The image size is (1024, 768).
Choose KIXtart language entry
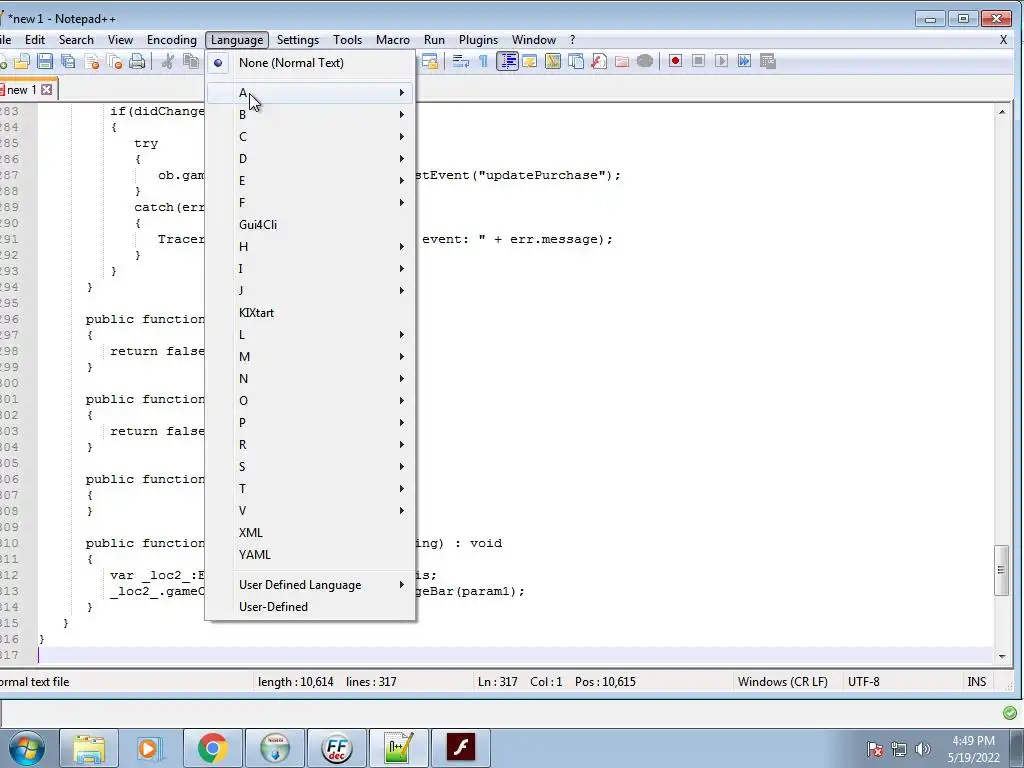pos(310,313)
